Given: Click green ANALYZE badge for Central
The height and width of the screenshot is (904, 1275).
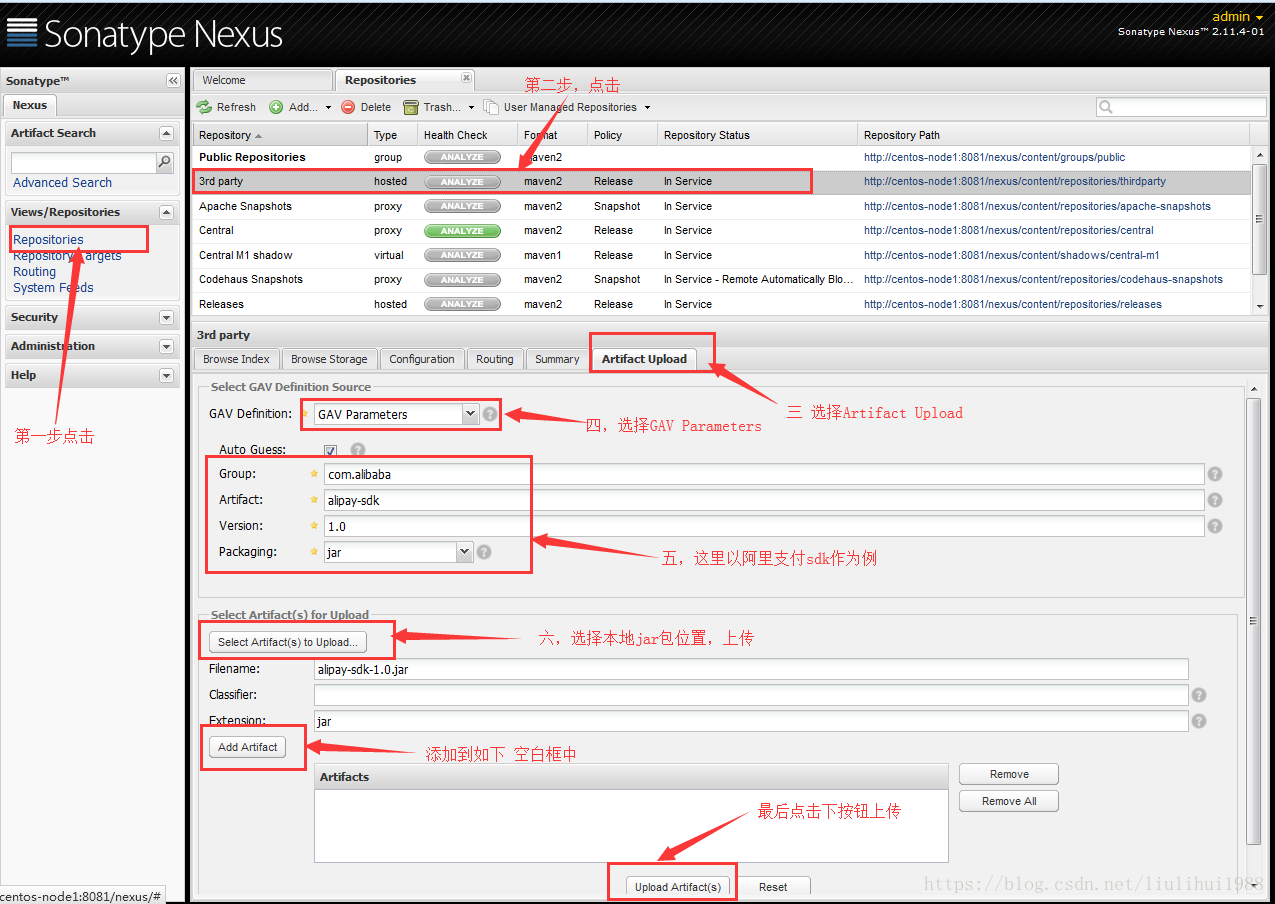Looking at the screenshot, I should pyautogui.click(x=462, y=231).
